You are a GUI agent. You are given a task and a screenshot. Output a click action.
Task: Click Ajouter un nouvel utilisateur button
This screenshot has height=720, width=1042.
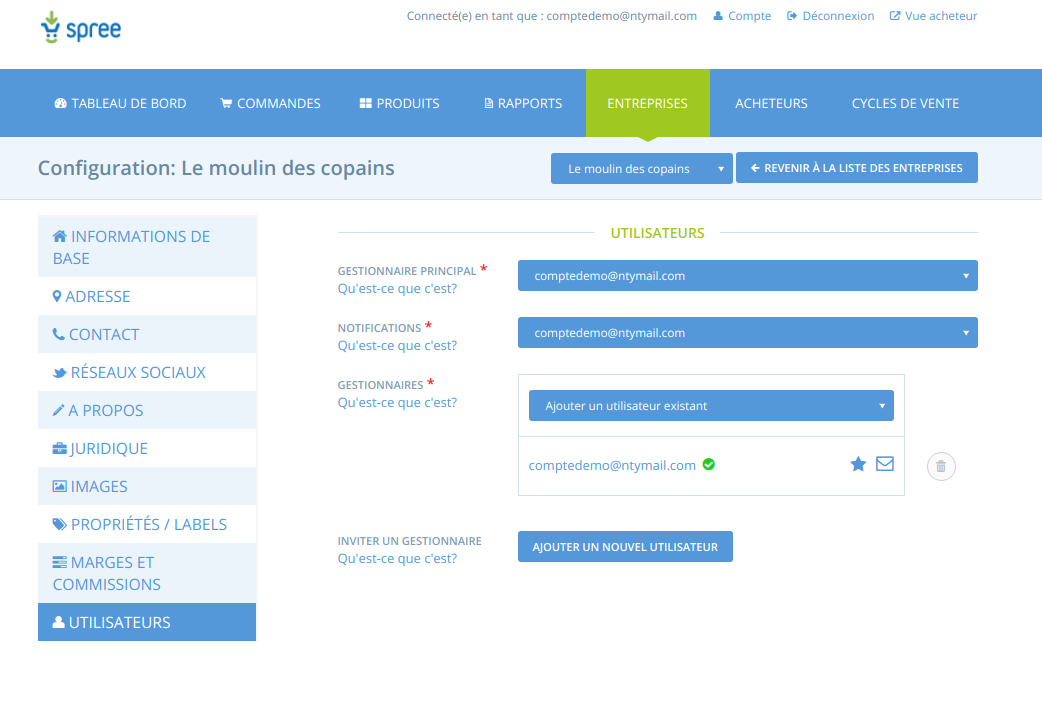point(625,546)
